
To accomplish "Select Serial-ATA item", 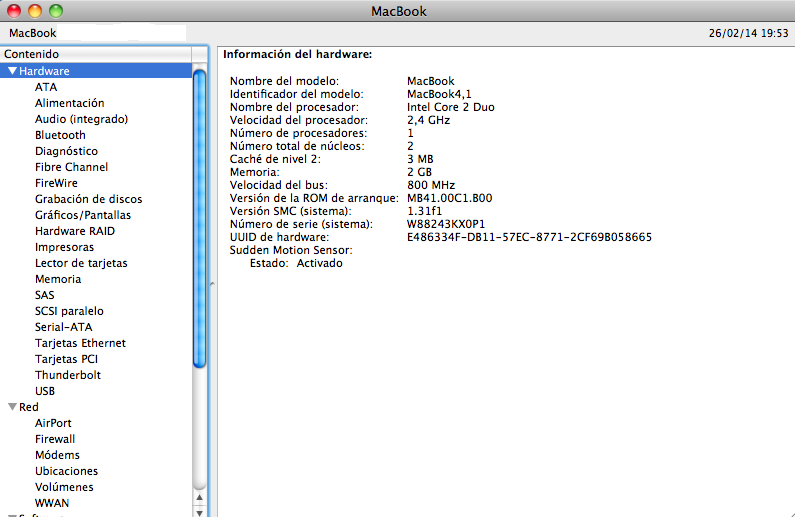I will (x=63, y=327).
